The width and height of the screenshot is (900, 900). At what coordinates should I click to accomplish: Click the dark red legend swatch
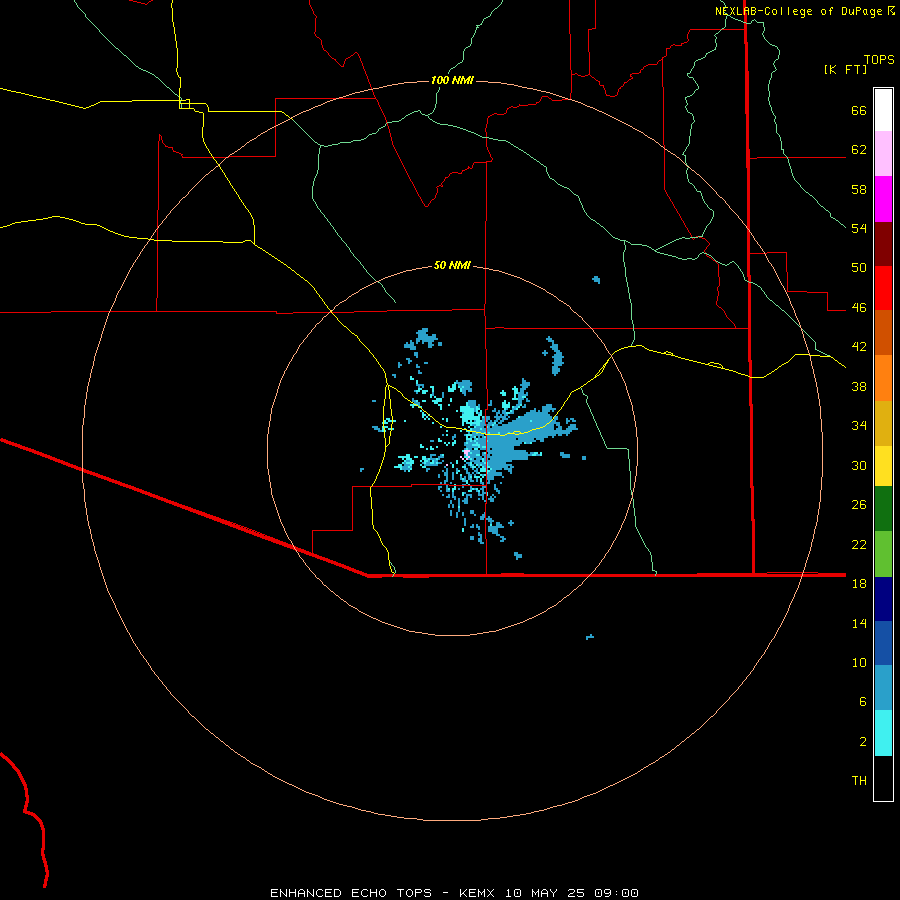click(883, 244)
